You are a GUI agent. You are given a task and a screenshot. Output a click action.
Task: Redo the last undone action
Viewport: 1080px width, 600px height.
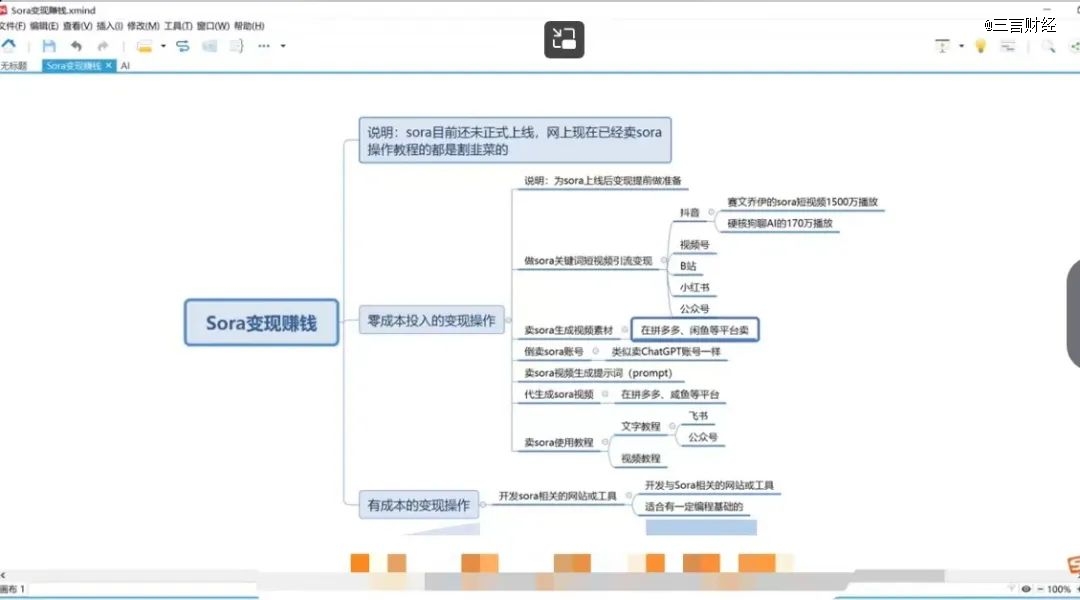pos(103,46)
